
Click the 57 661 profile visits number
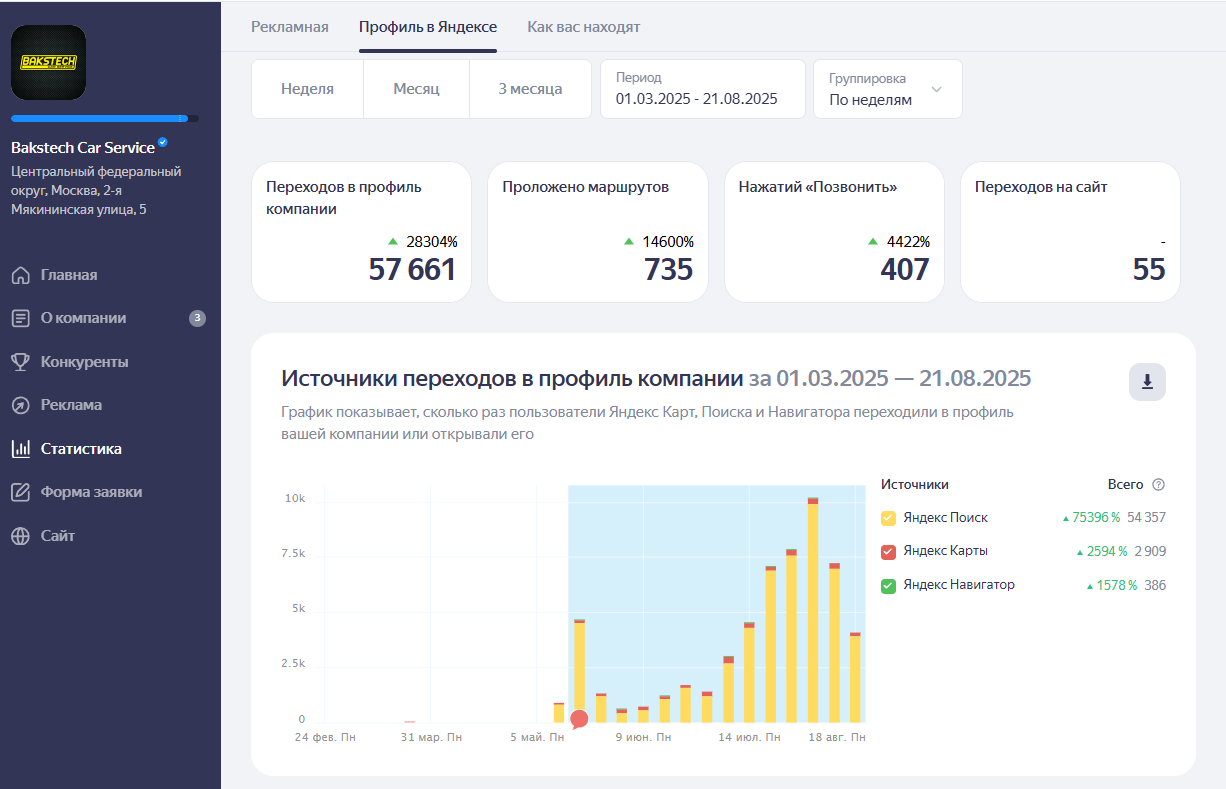412,270
